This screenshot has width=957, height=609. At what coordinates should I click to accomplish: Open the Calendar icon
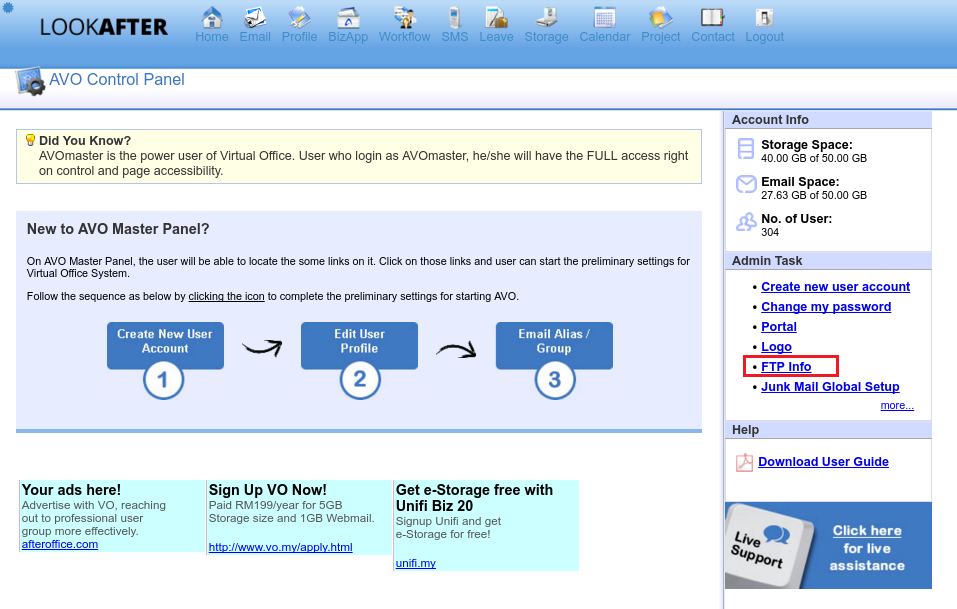click(x=604, y=18)
